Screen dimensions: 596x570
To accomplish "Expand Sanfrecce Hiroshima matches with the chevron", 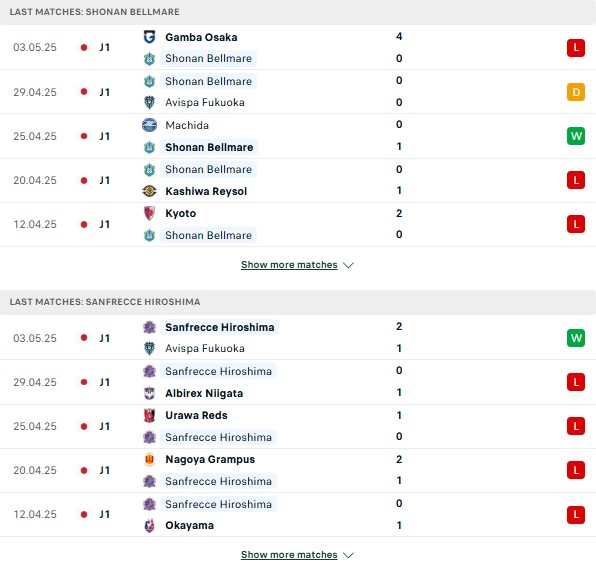I will pyautogui.click(x=348, y=555).
